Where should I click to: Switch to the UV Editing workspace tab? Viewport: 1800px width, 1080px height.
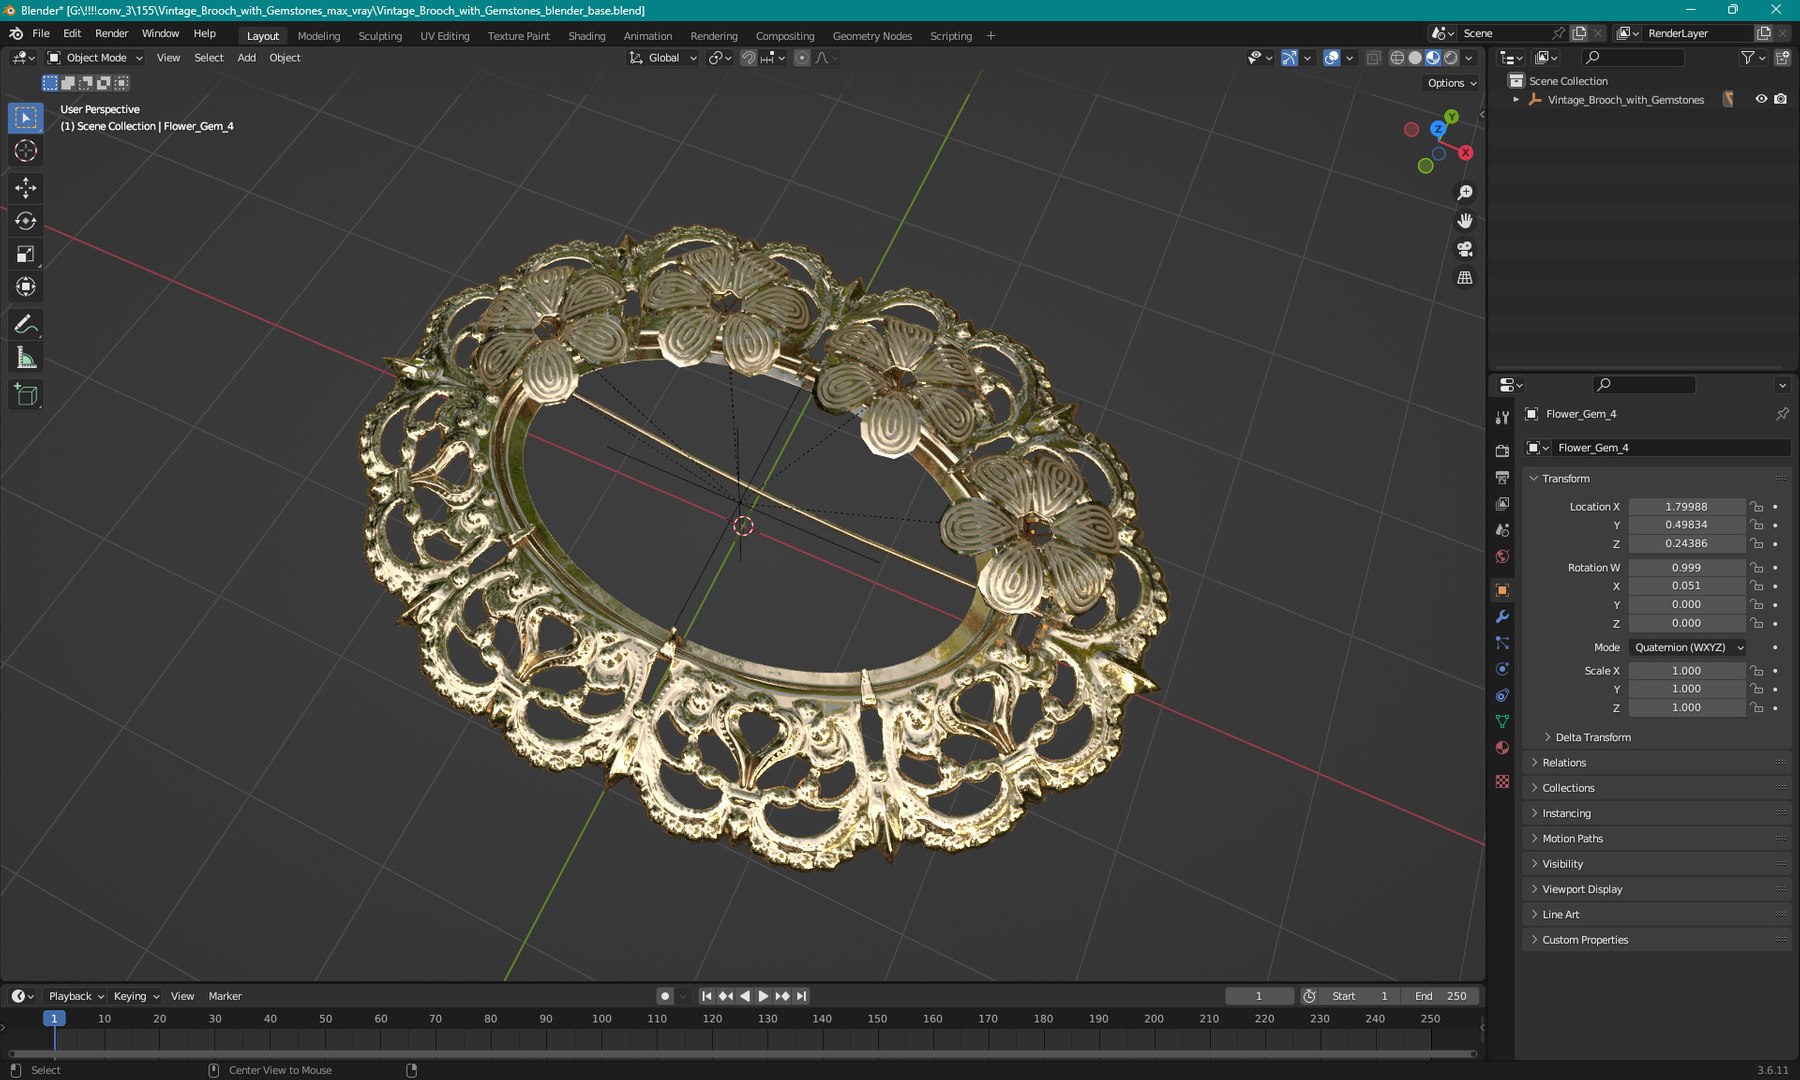coord(445,36)
